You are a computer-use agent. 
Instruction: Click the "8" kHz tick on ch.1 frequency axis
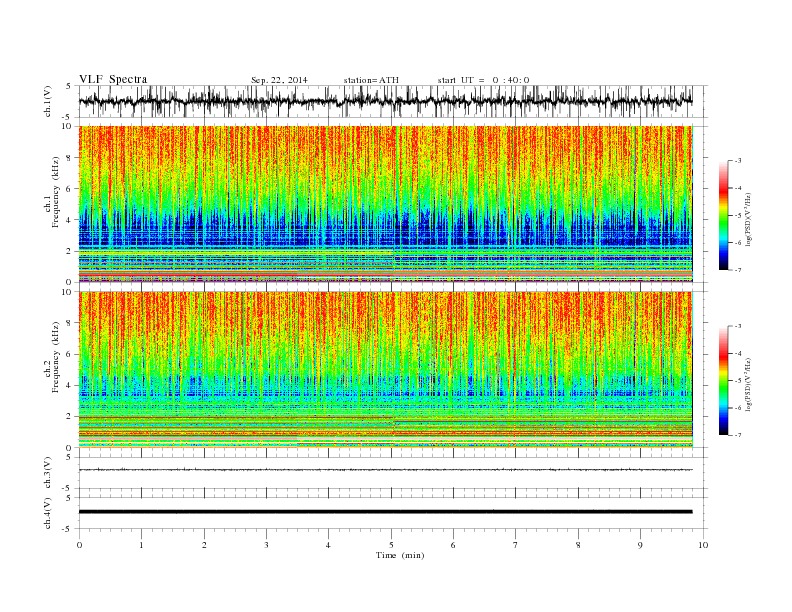click(x=70, y=158)
